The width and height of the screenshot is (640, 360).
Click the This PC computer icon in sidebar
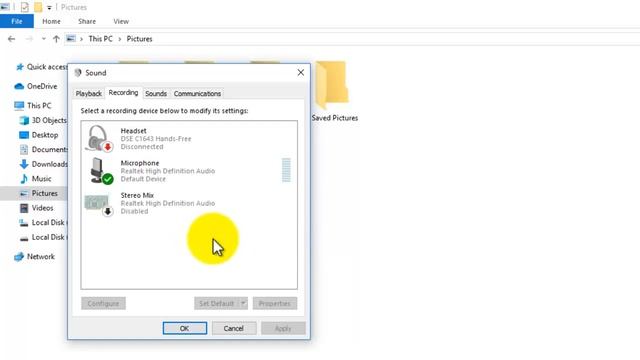(x=19, y=106)
